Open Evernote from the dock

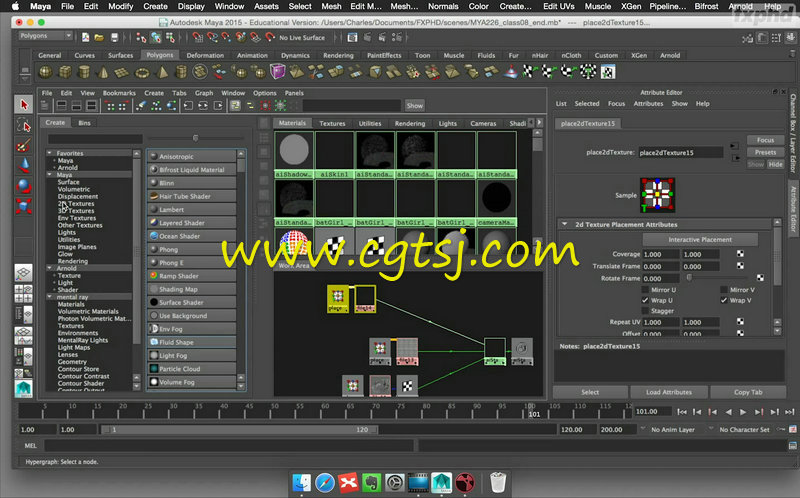tap(371, 482)
